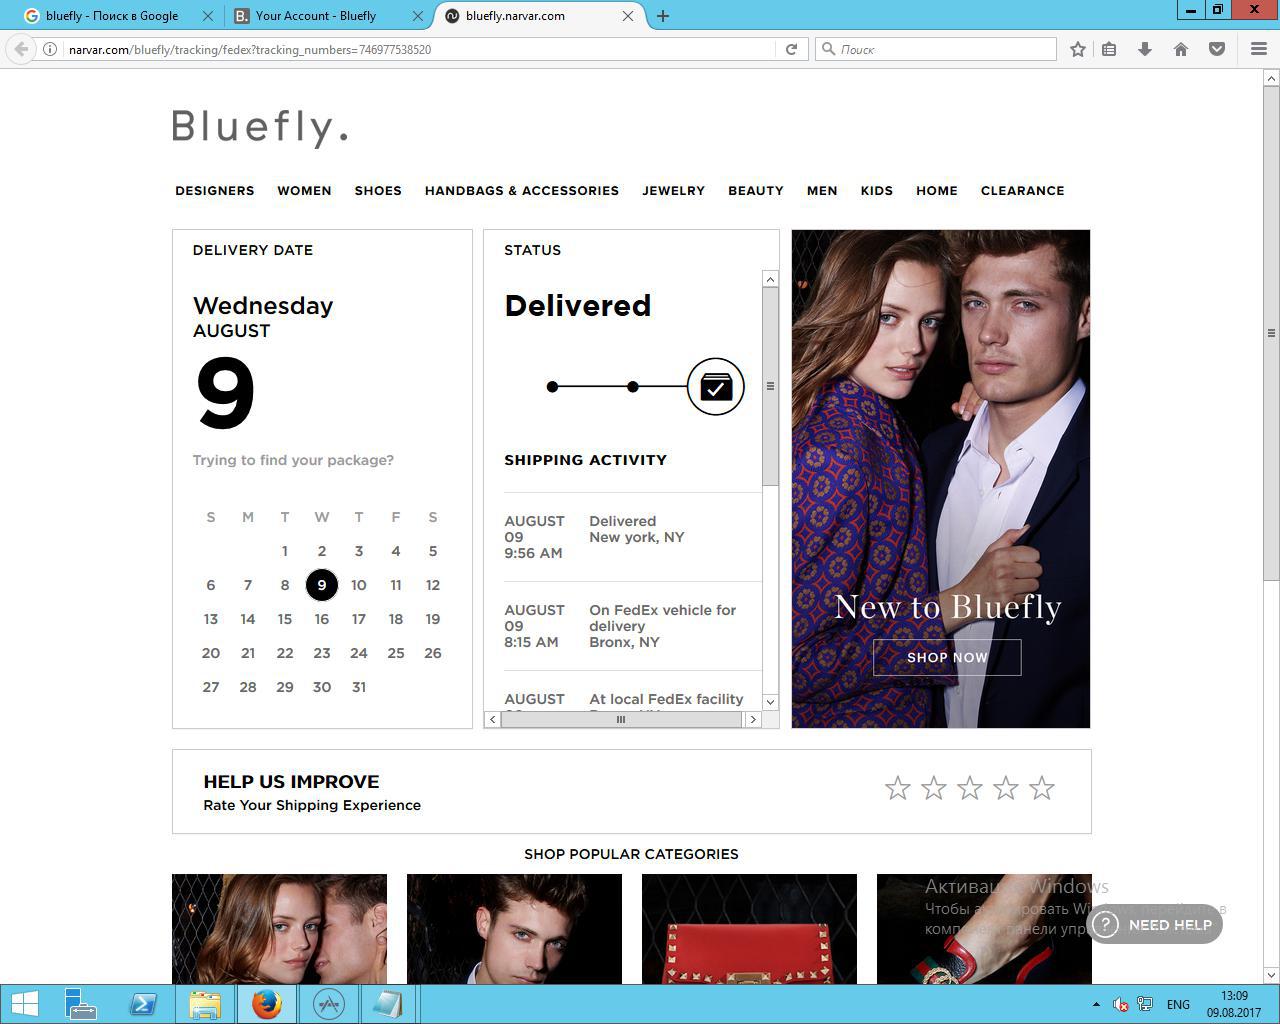This screenshot has width=1280, height=1024.
Task: Rate shipping with the fifth star
Action: (1042, 789)
